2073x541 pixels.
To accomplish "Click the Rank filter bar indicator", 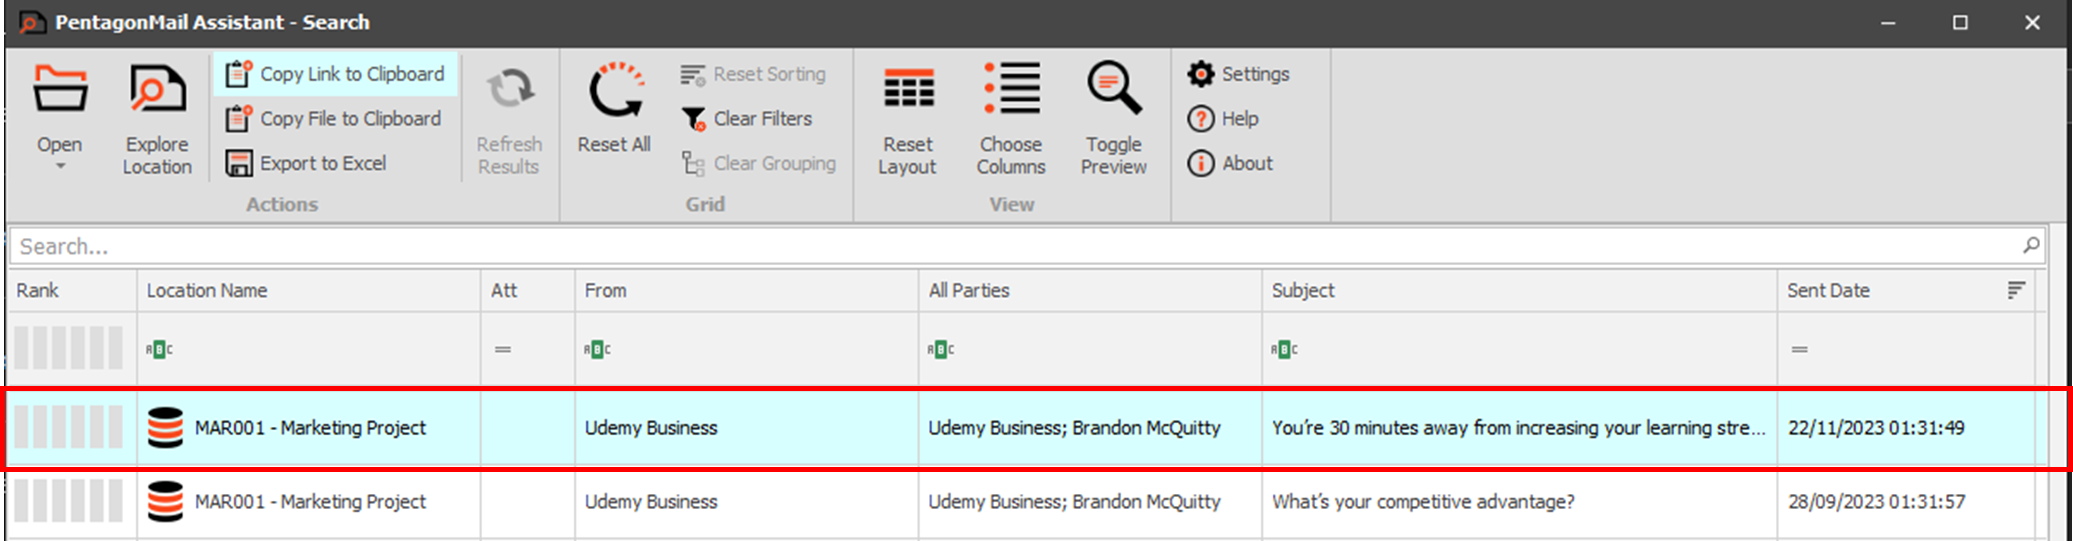I will 68,348.
